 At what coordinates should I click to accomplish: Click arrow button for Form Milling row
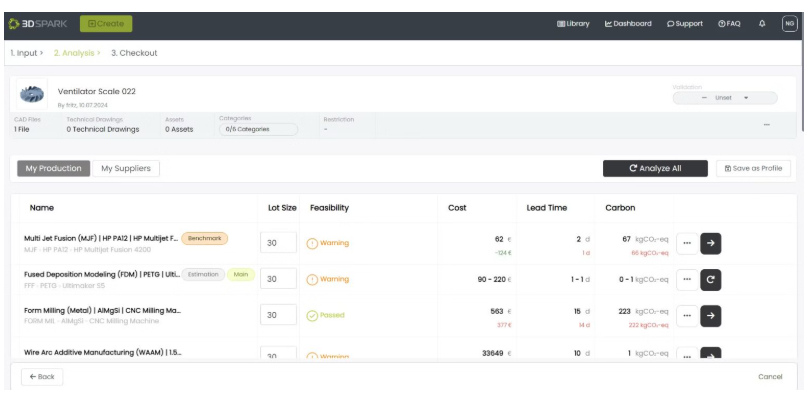coord(711,315)
